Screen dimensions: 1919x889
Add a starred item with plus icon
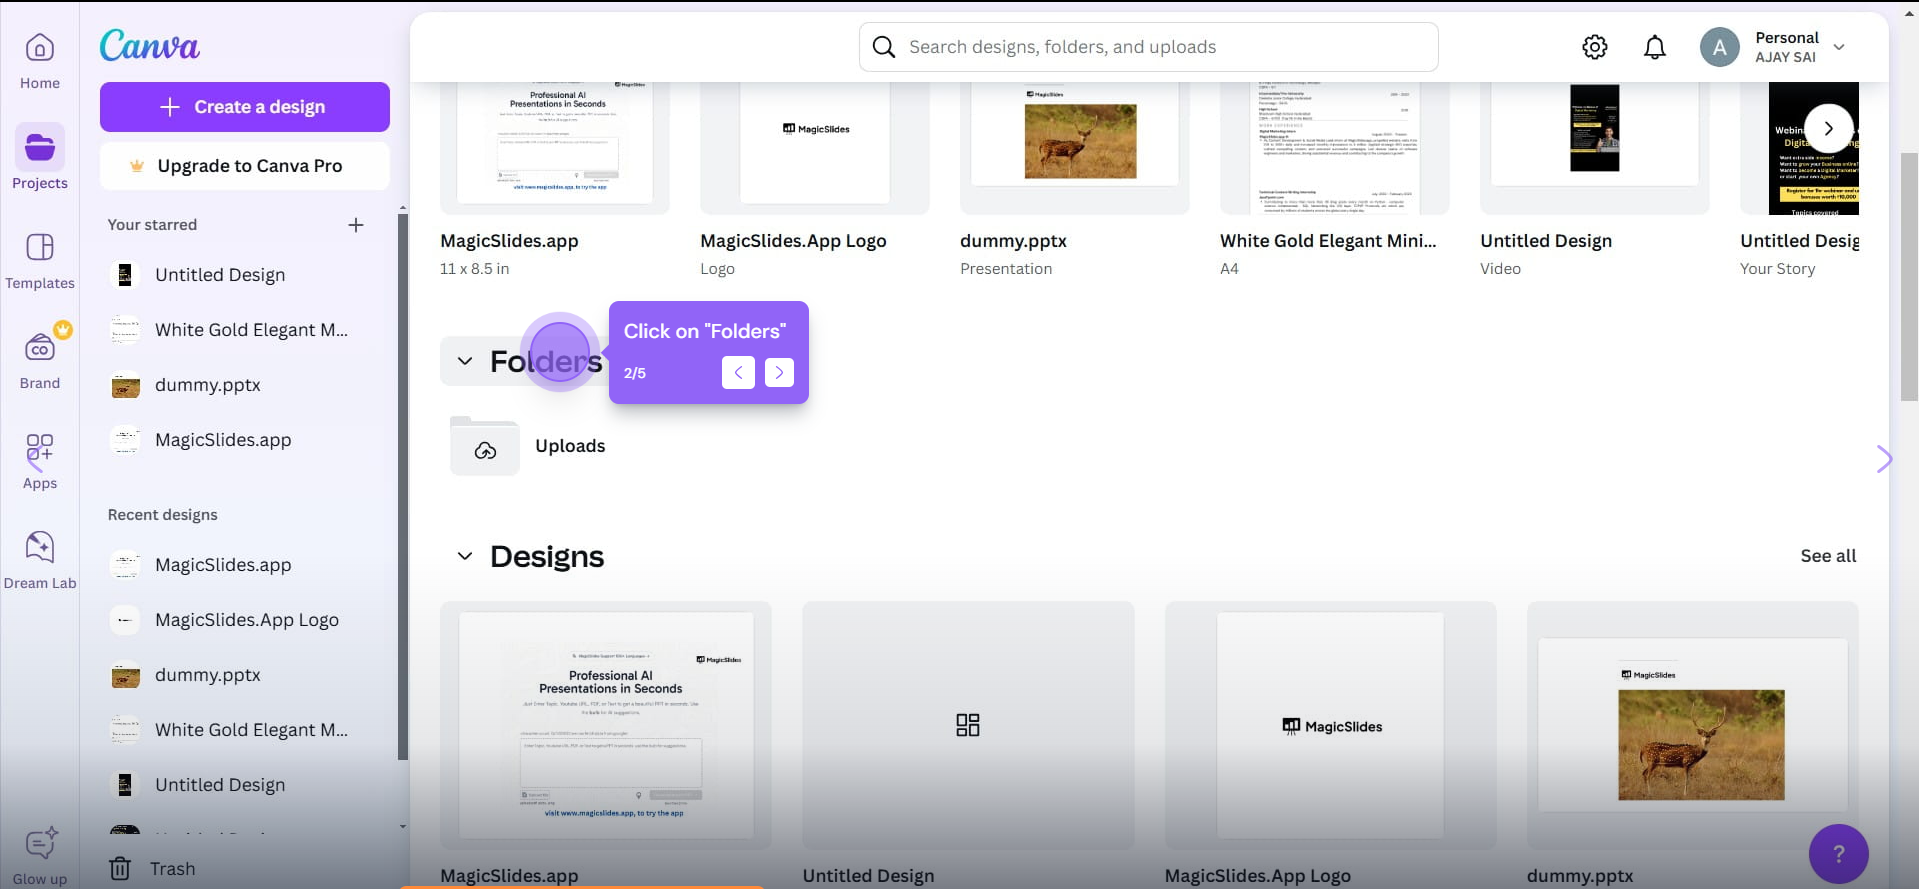click(356, 225)
